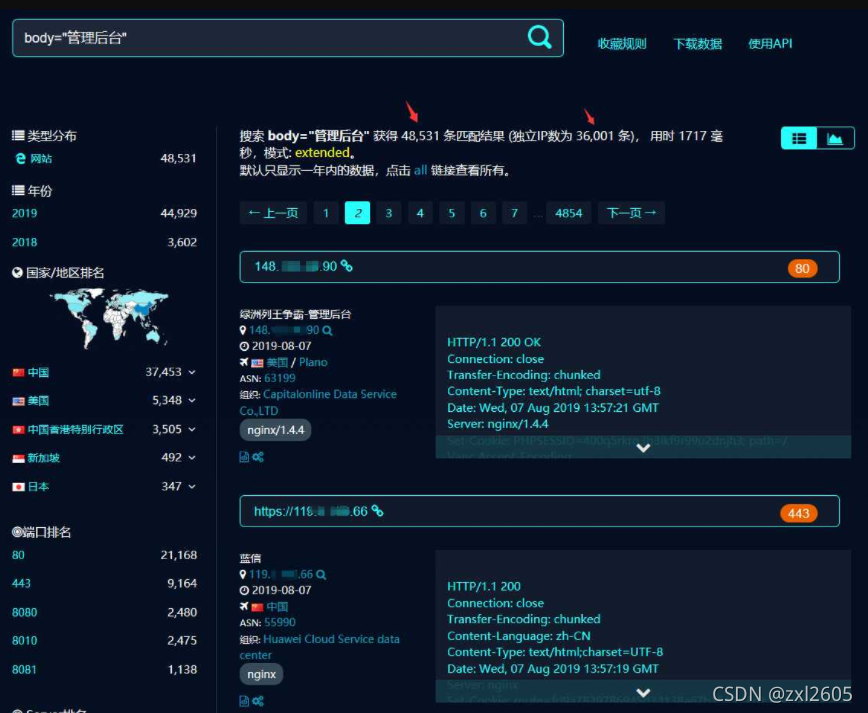The height and width of the screenshot is (713, 868).
Task: Click search icon next to 119 IP ending .66
Action: coord(321,575)
